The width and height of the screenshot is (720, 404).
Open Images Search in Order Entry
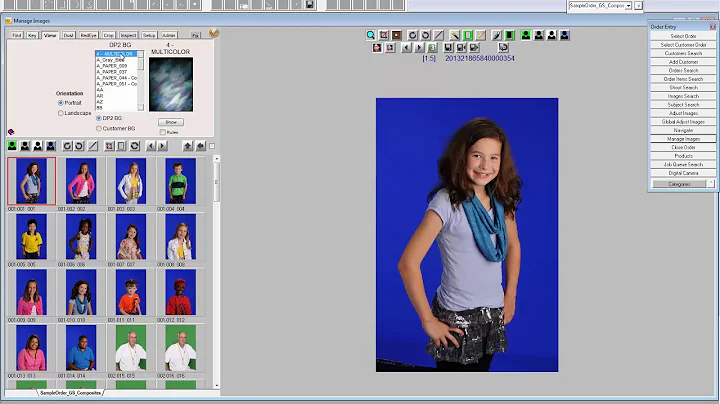(683, 96)
